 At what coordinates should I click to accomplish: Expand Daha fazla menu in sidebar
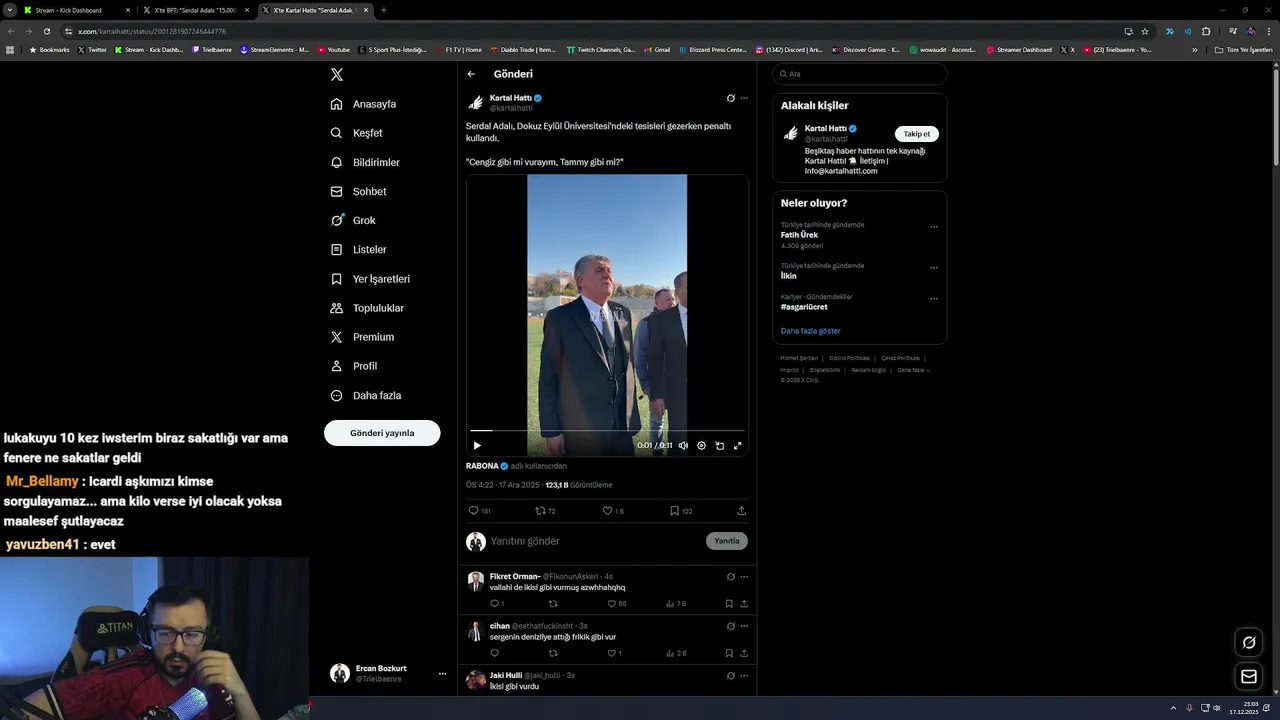pos(366,395)
